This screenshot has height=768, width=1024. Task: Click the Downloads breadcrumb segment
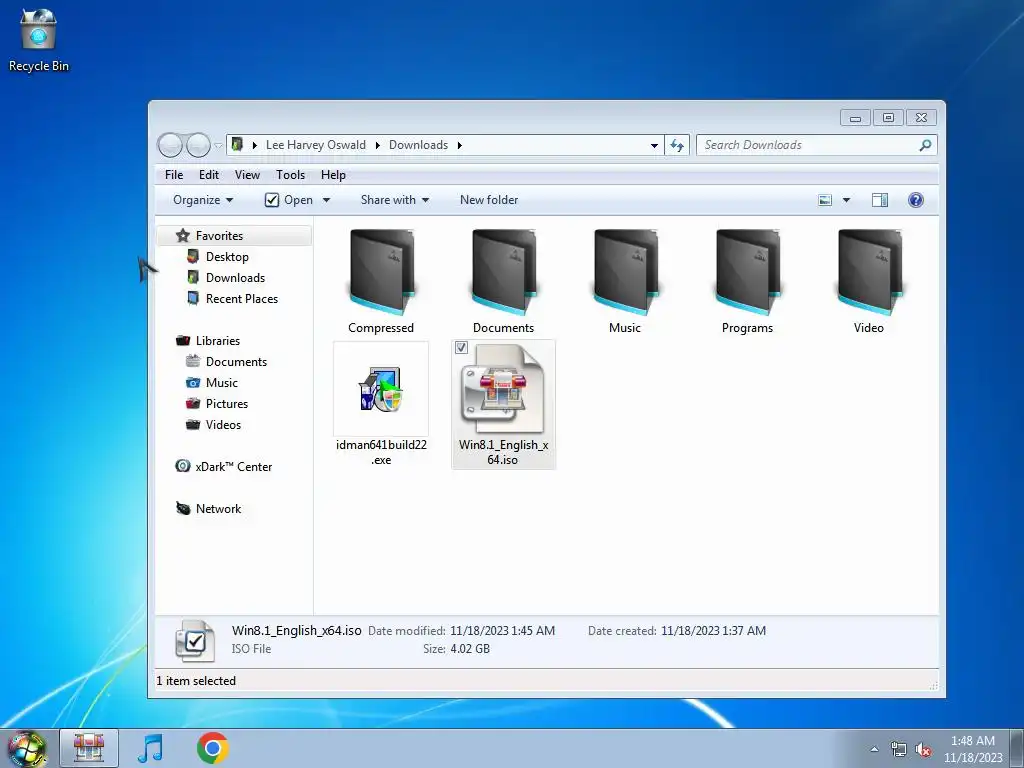419,145
